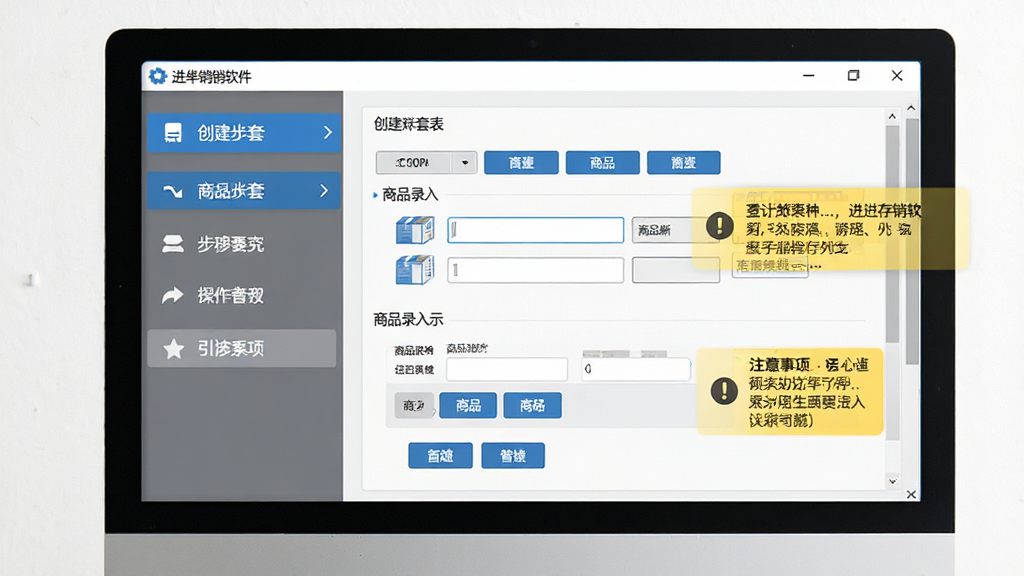Click the 商品录入示 section heading
This screenshot has height=576, width=1024.
[x=408, y=319]
